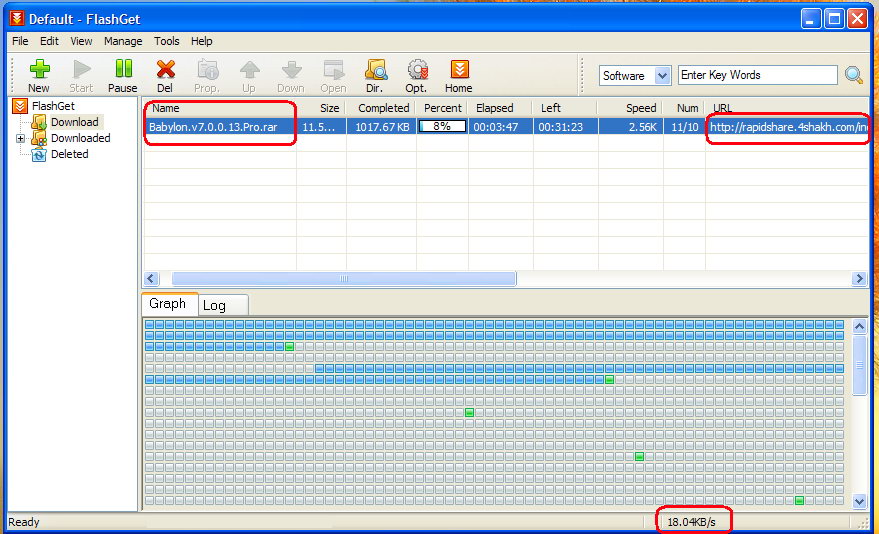Click the Del toolbar icon
Viewport: 879px width, 534px height.
165,69
